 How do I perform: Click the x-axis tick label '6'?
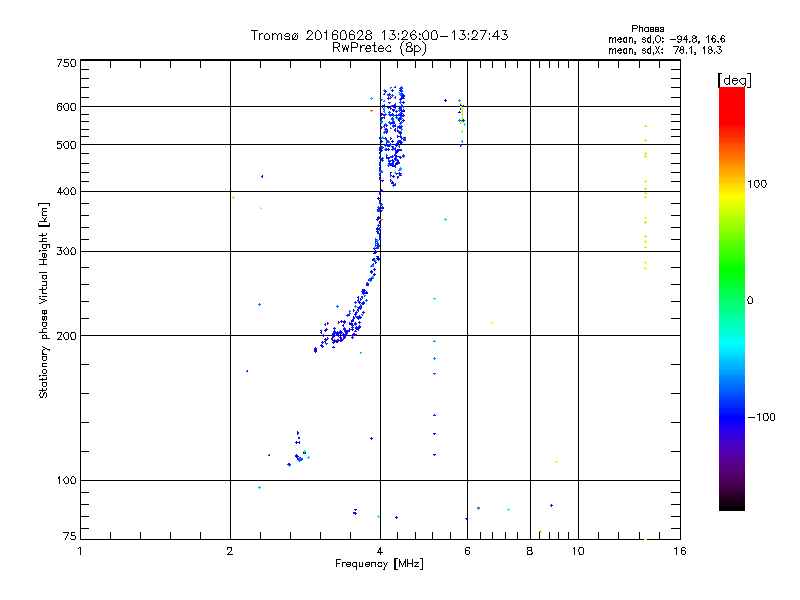pyautogui.click(x=467, y=551)
